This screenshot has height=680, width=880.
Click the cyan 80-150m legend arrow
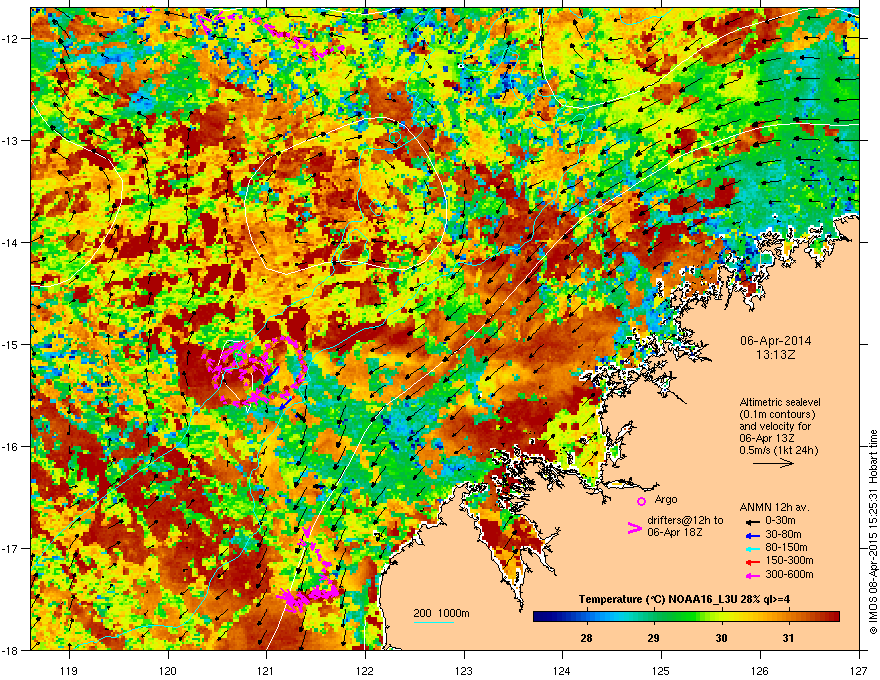tap(752, 548)
